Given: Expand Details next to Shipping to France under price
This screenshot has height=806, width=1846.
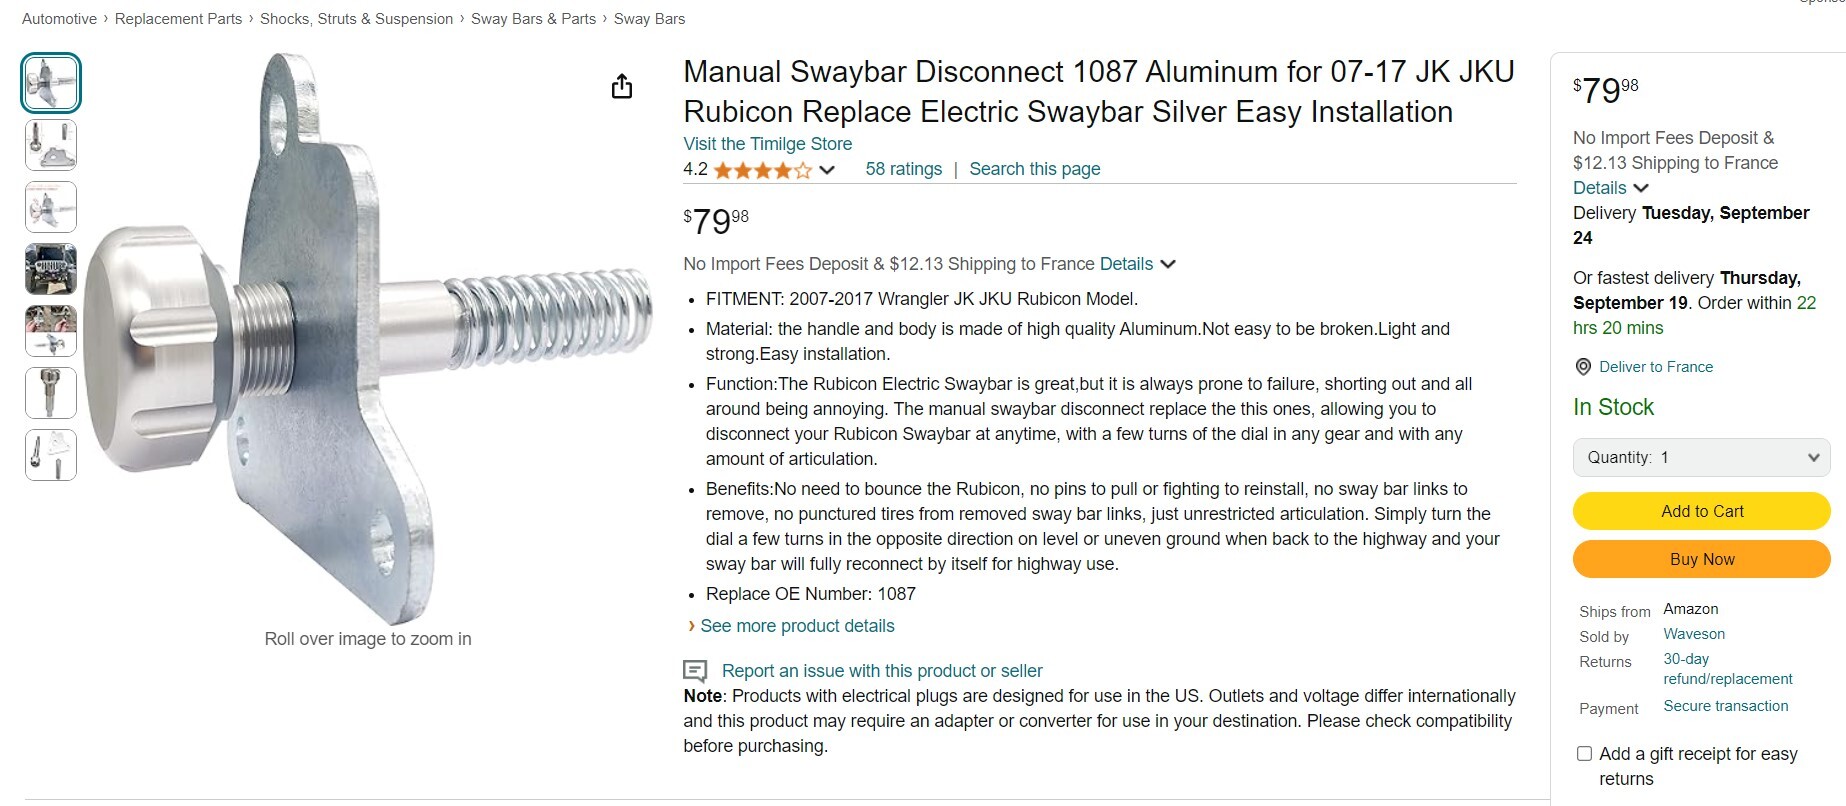Looking at the screenshot, I should coord(1137,264).
